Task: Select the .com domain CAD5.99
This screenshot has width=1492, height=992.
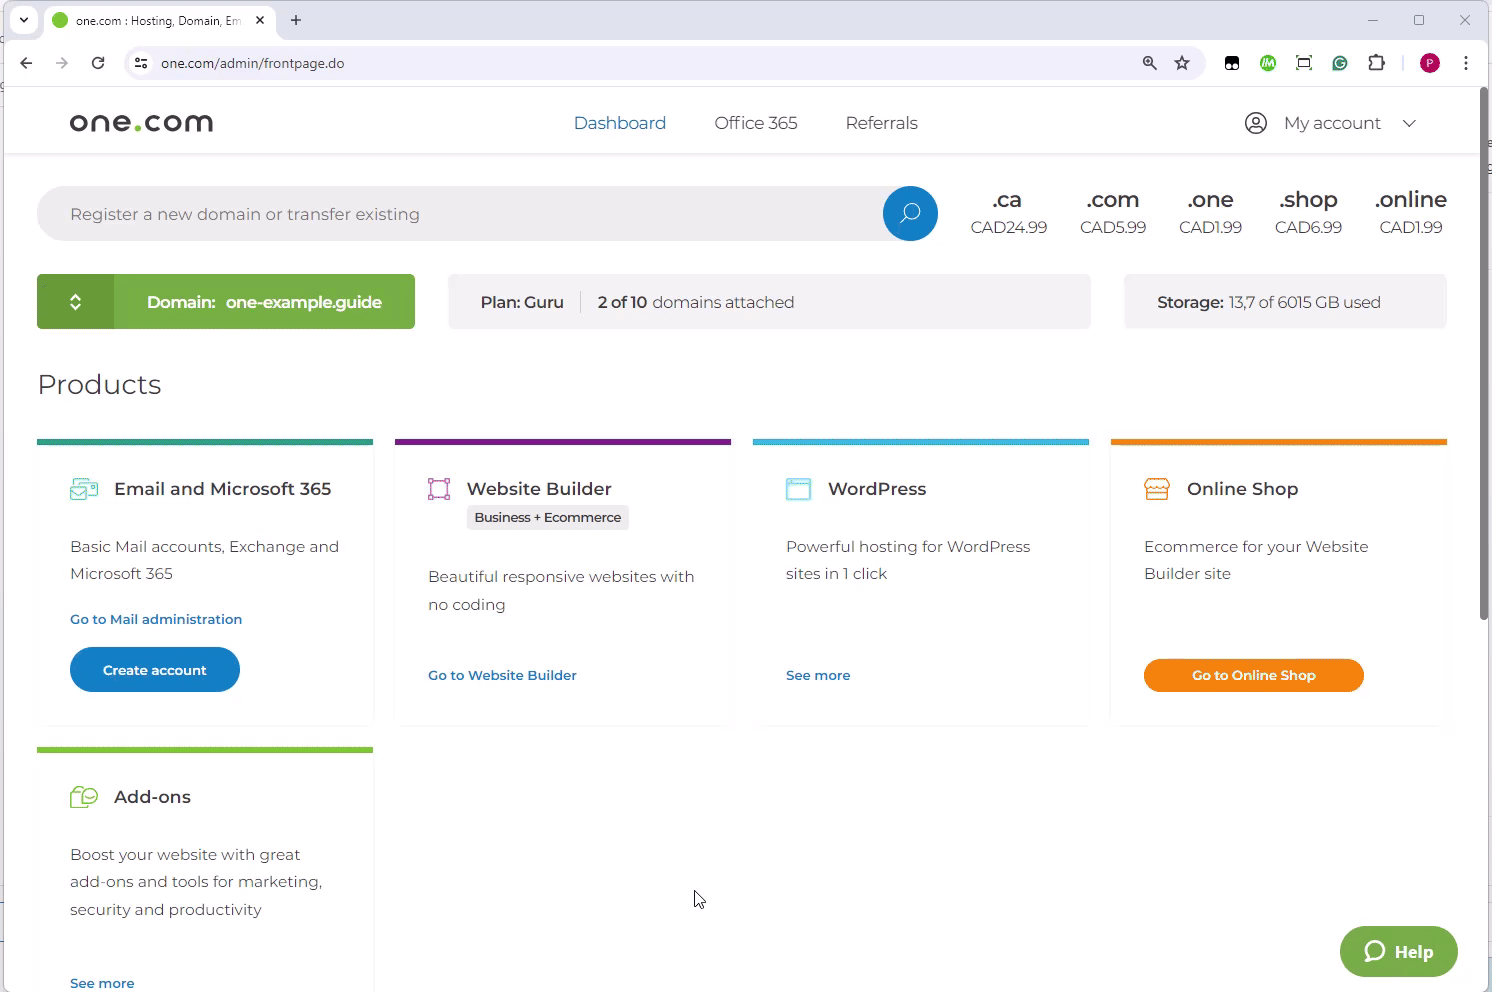Action: tap(1113, 213)
